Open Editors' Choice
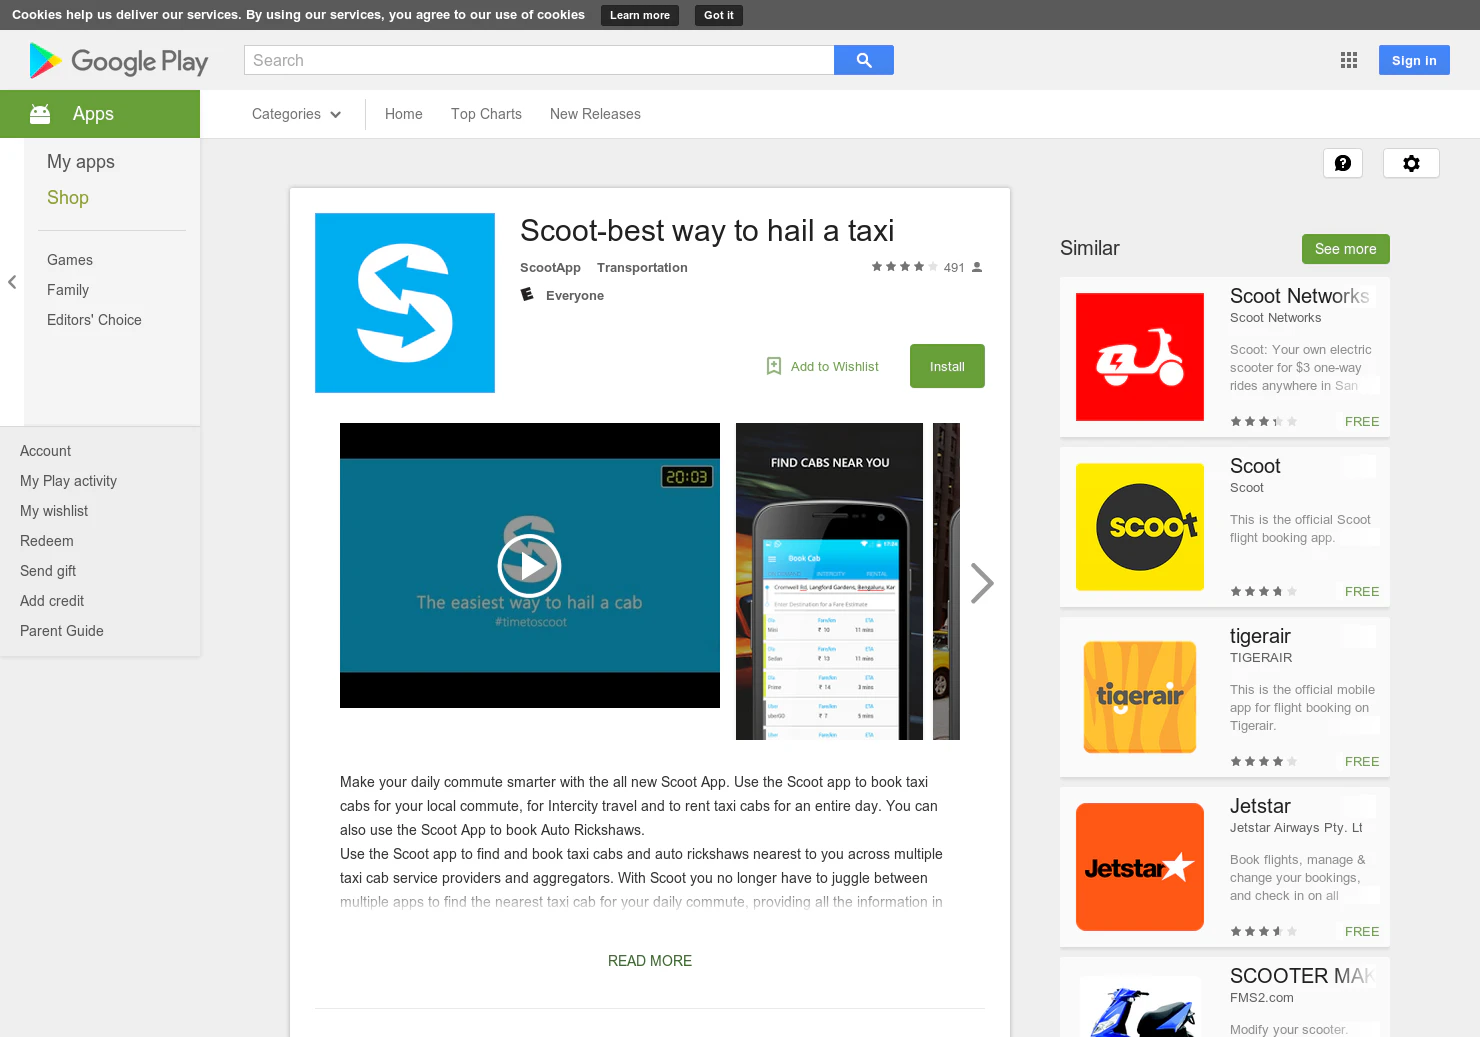1480x1037 pixels. 94,320
